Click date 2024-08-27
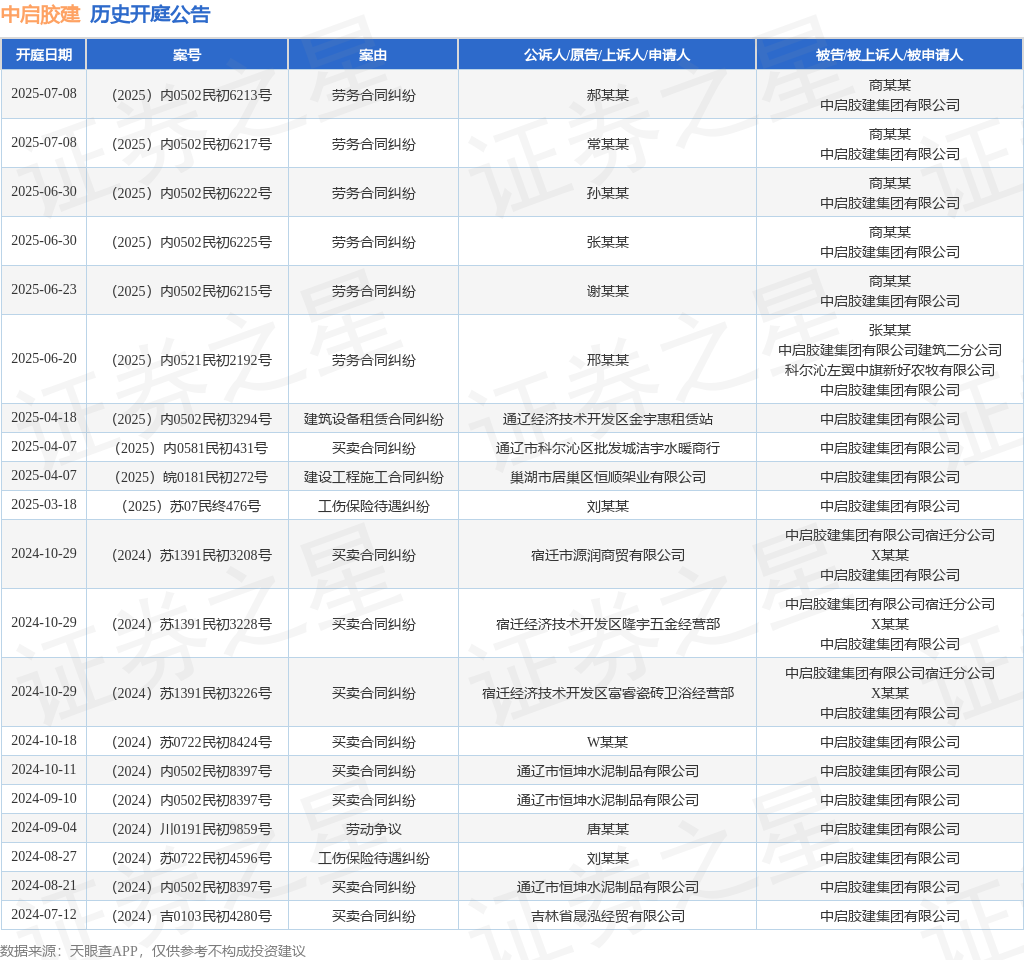1024x960 pixels. 44,857
